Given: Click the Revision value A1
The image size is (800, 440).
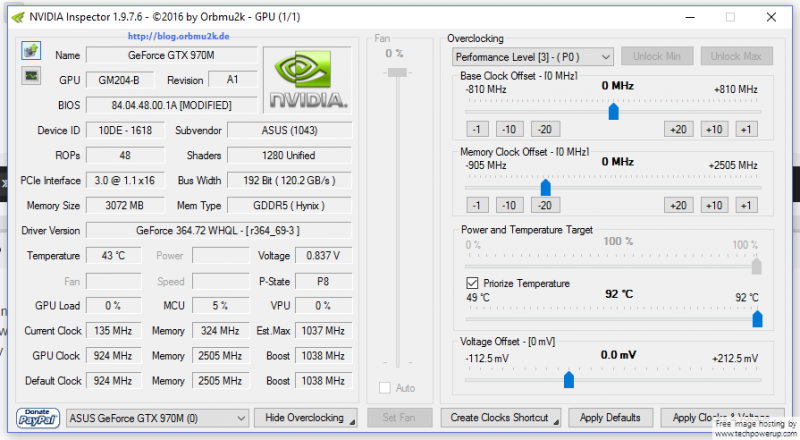Looking at the screenshot, I should tap(233, 80).
